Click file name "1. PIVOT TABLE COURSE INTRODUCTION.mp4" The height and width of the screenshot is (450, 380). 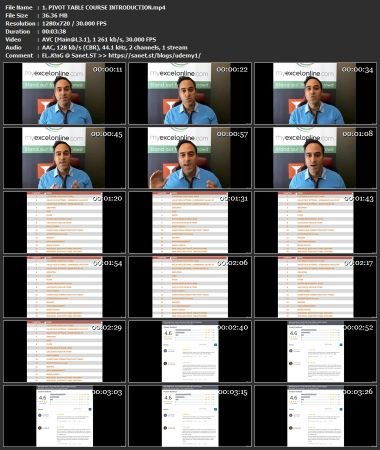pos(104,7)
